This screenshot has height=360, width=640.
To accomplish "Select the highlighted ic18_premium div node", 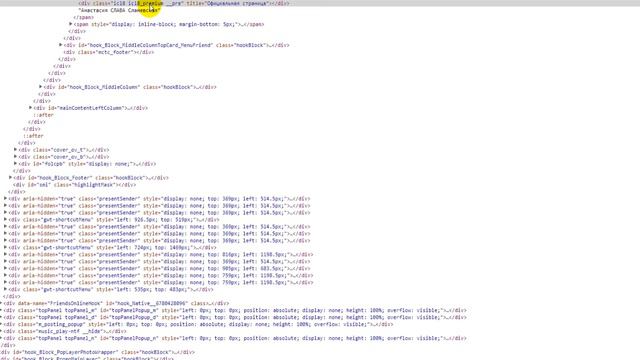I will [x=184, y=3].
